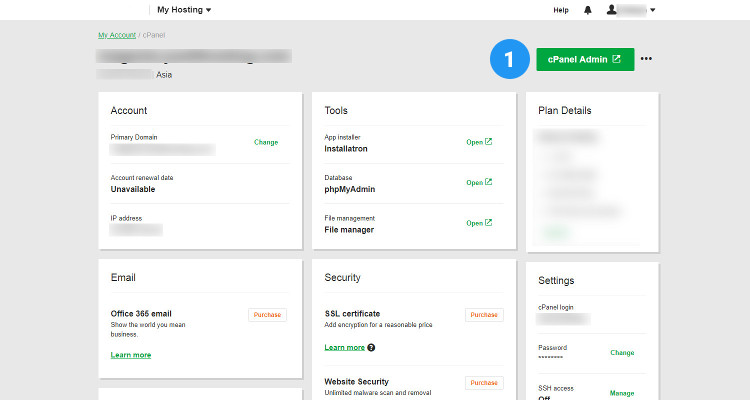Manage SSH access setting
The height and width of the screenshot is (400, 750).
[x=622, y=393]
